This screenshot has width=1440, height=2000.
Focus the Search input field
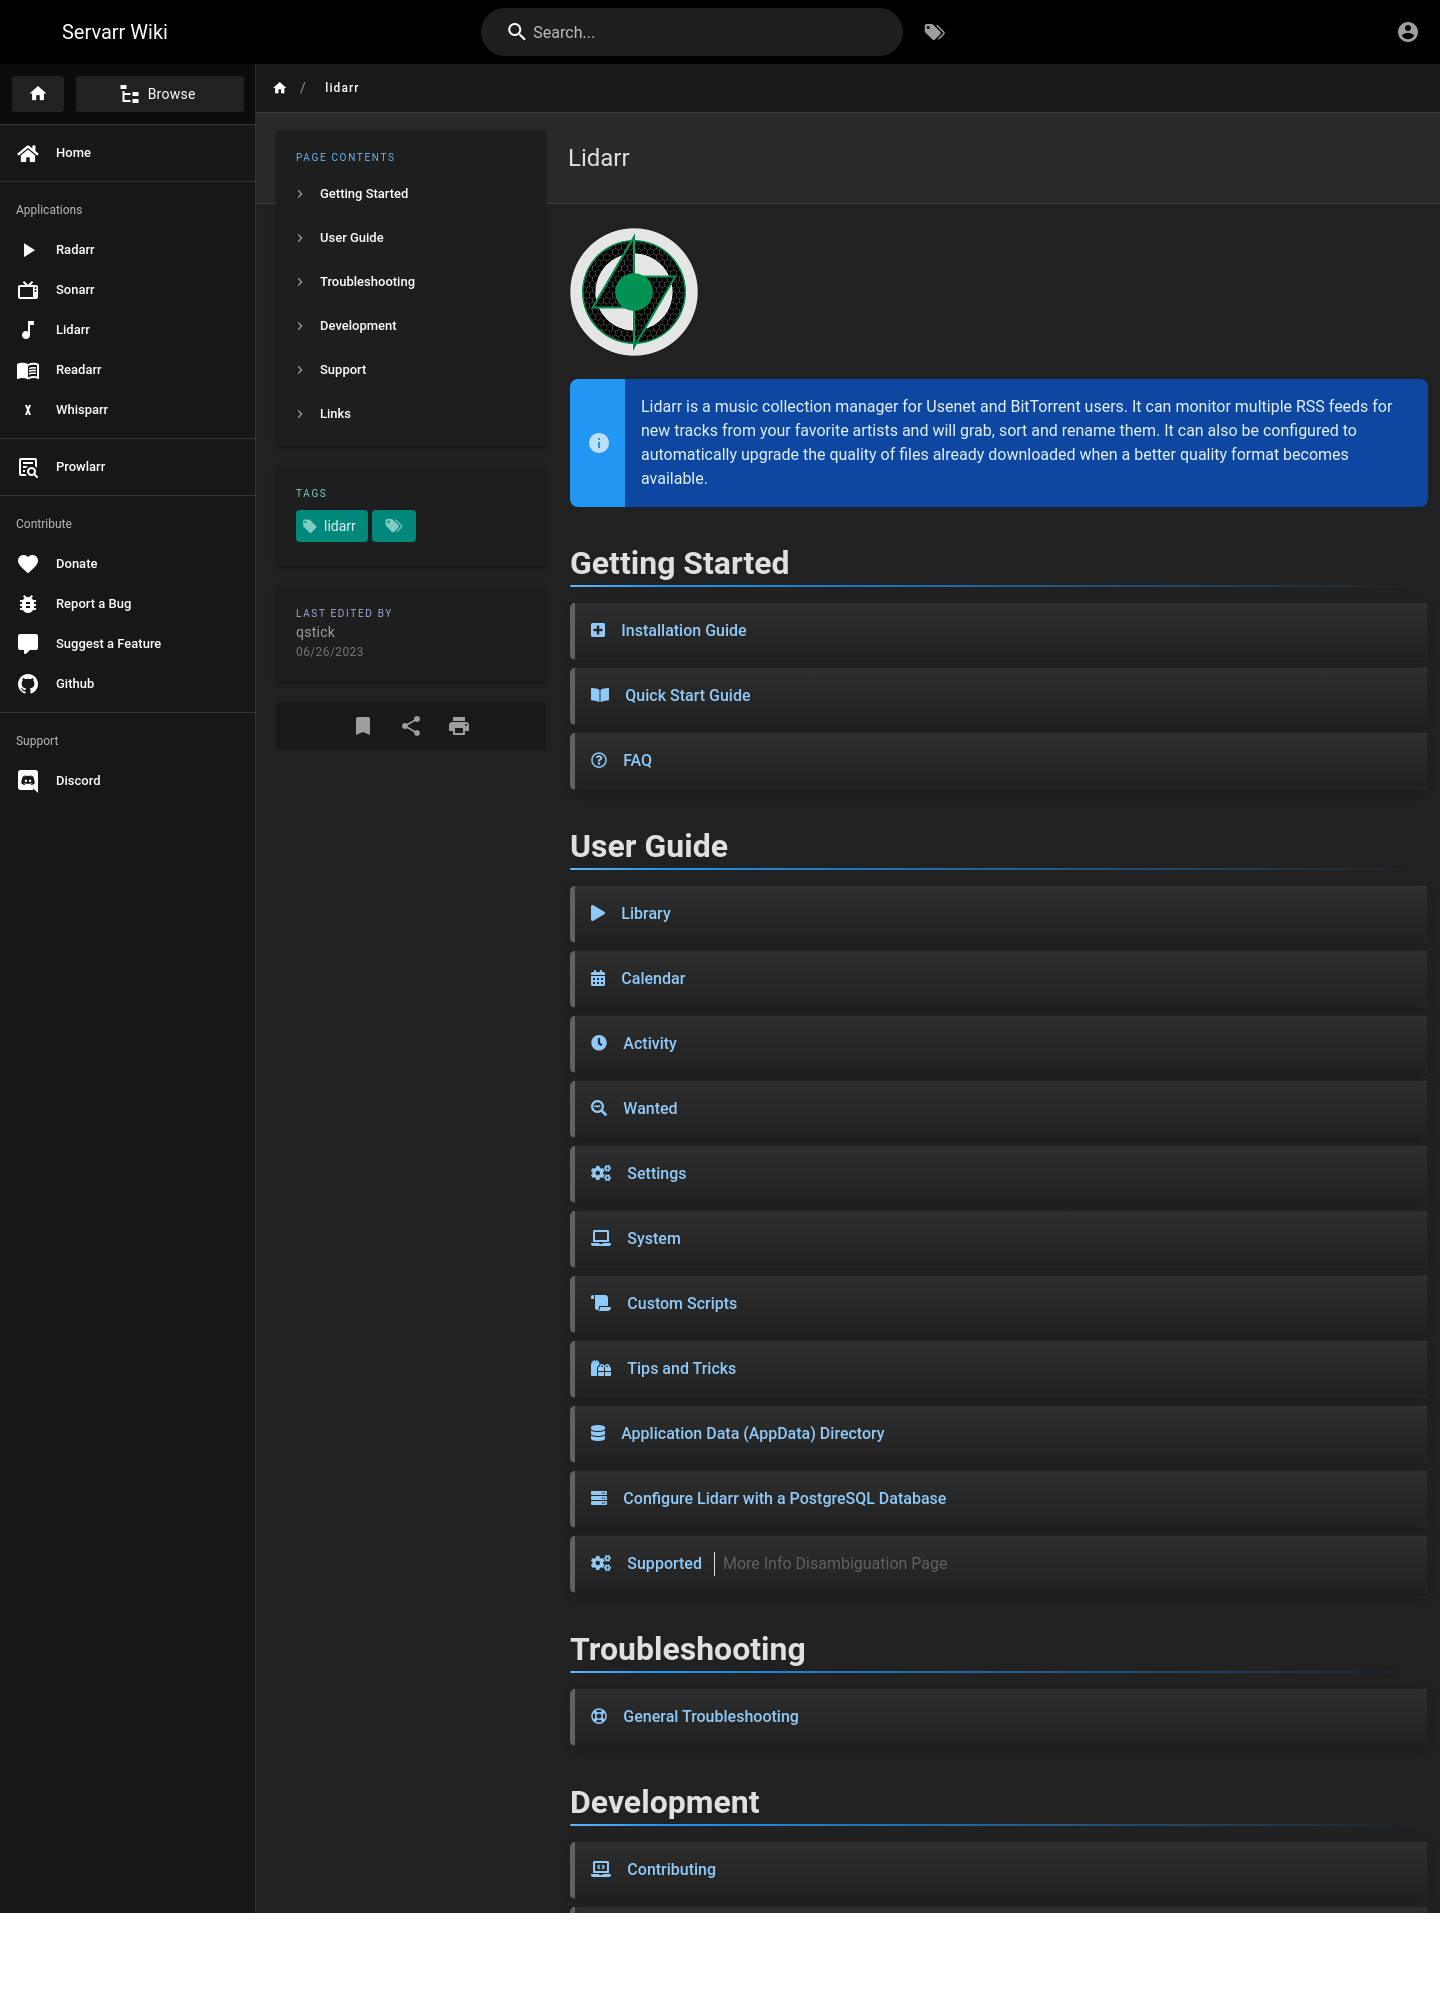(692, 32)
